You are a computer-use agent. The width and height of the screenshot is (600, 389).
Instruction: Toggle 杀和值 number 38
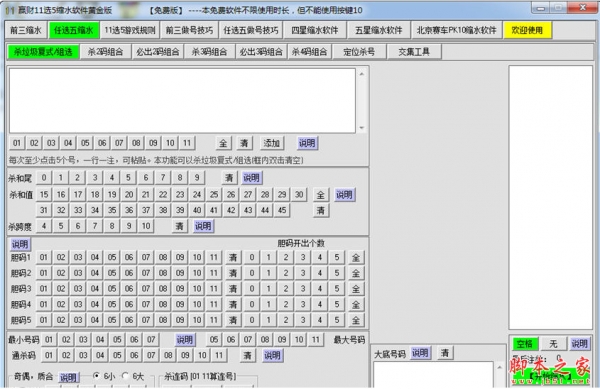163,210
